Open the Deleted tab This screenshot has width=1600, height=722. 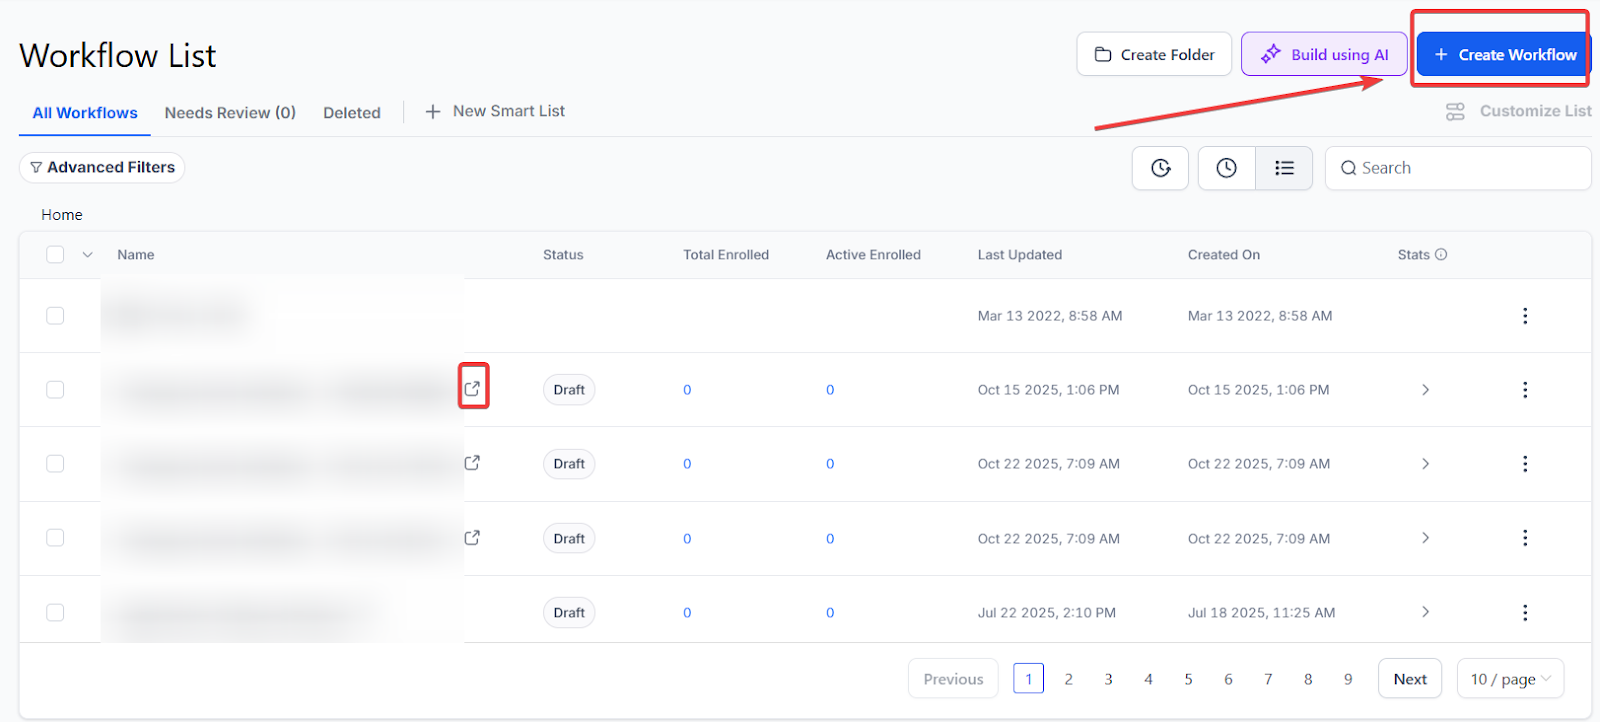(x=352, y=113)
